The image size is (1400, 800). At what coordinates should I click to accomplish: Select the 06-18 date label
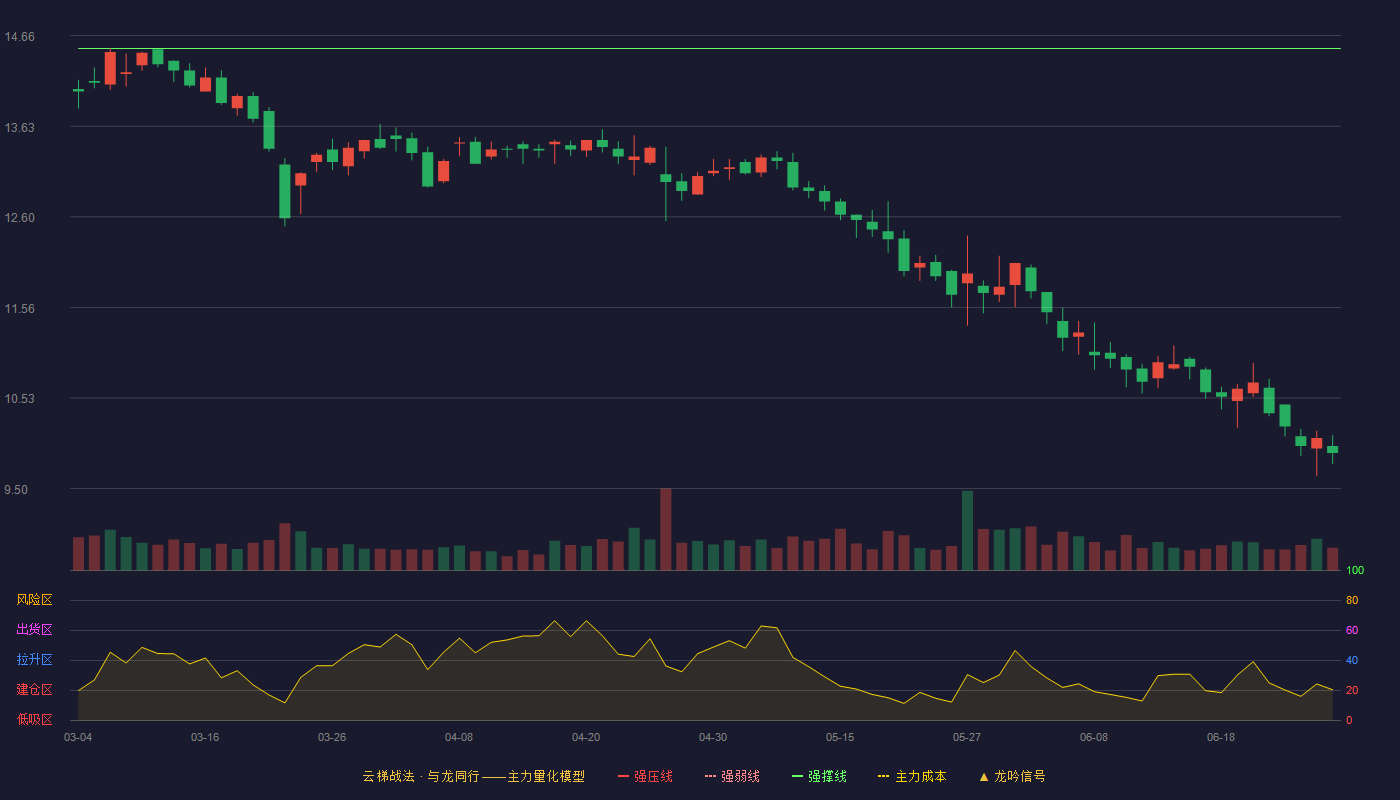pyautogui.click(x=1221, y=737)
